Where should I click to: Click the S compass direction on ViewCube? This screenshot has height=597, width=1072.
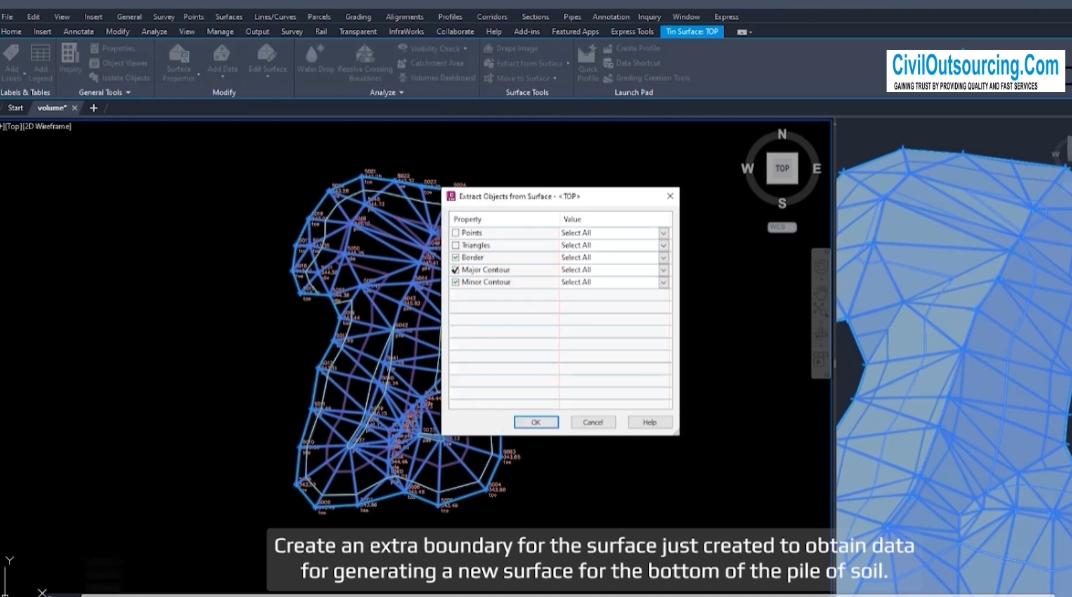point(782,203)
